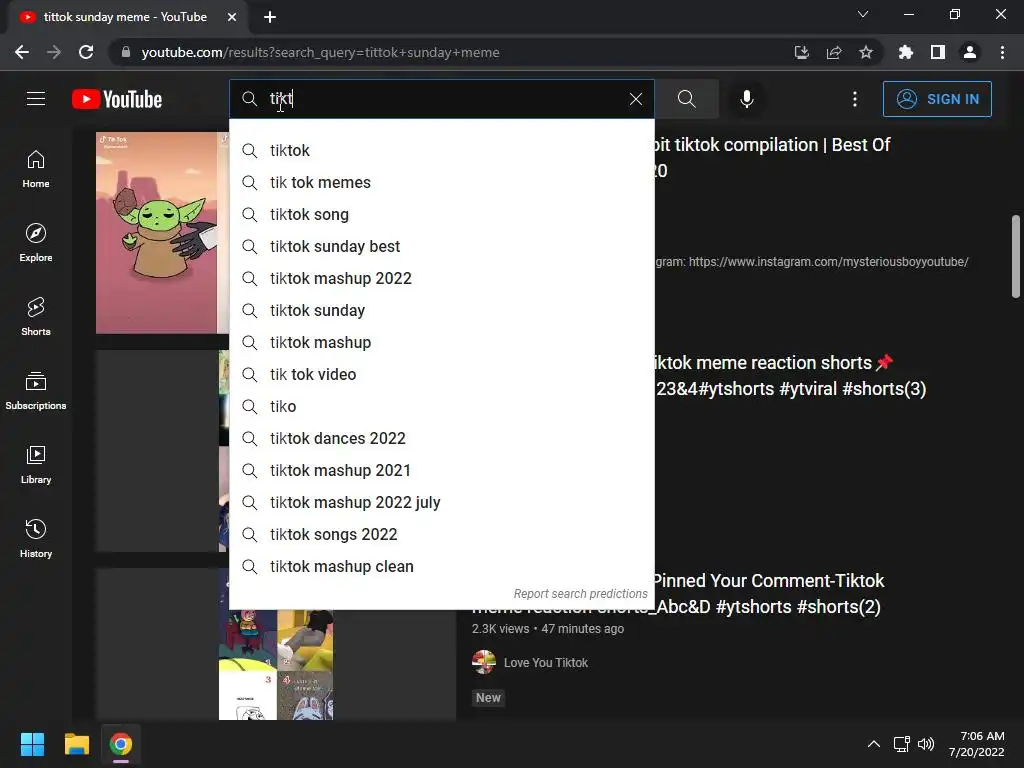1024x768 pixels.
Task: Click the address bar URL
Action: pos(321,52)
